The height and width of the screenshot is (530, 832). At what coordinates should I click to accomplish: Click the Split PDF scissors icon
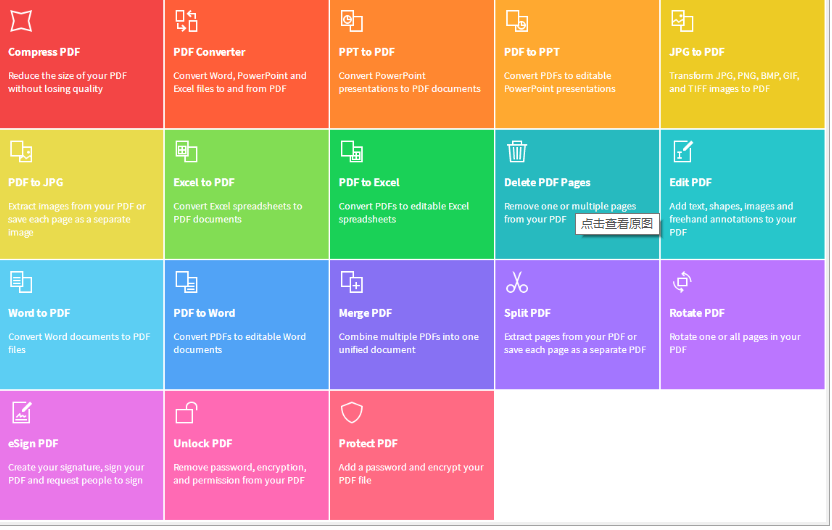[x=517, y=282]
